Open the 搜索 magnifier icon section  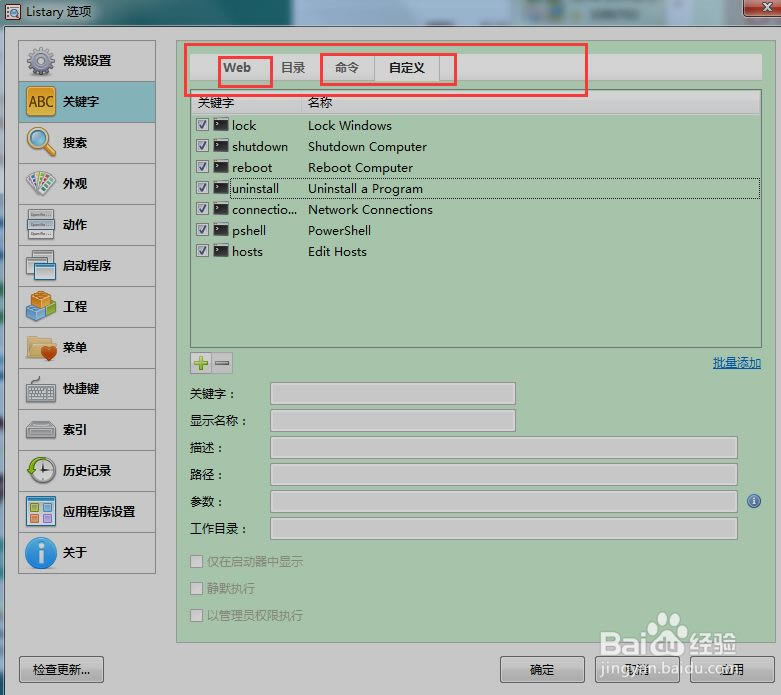pyautogui.click(x=41, y=142)
